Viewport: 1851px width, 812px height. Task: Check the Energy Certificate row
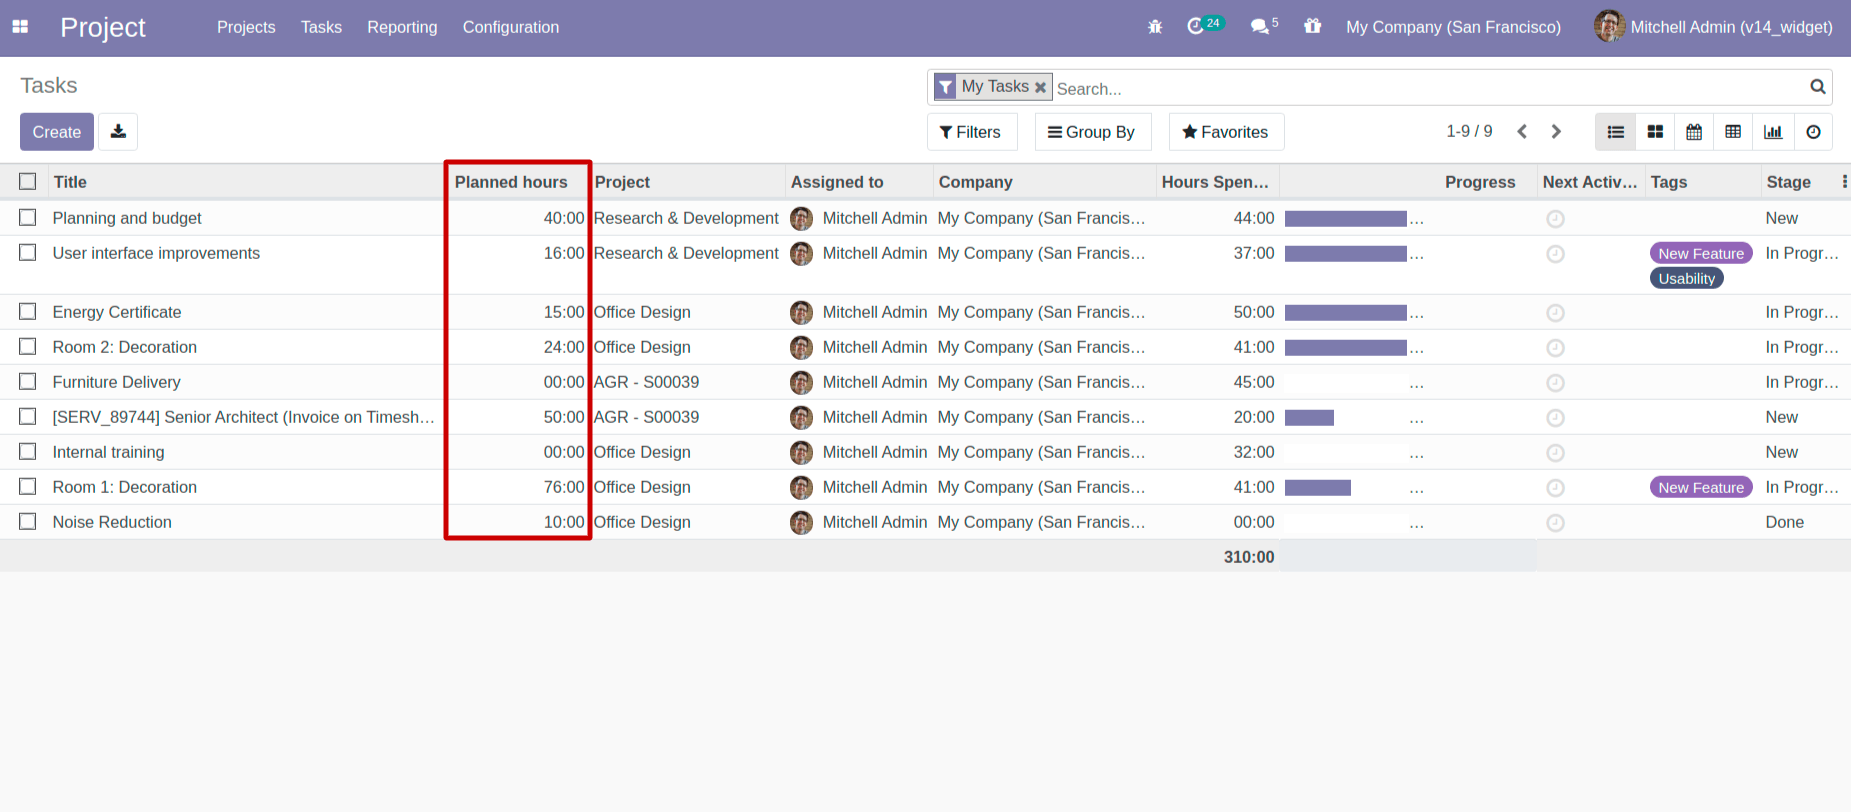pos(28,311)
